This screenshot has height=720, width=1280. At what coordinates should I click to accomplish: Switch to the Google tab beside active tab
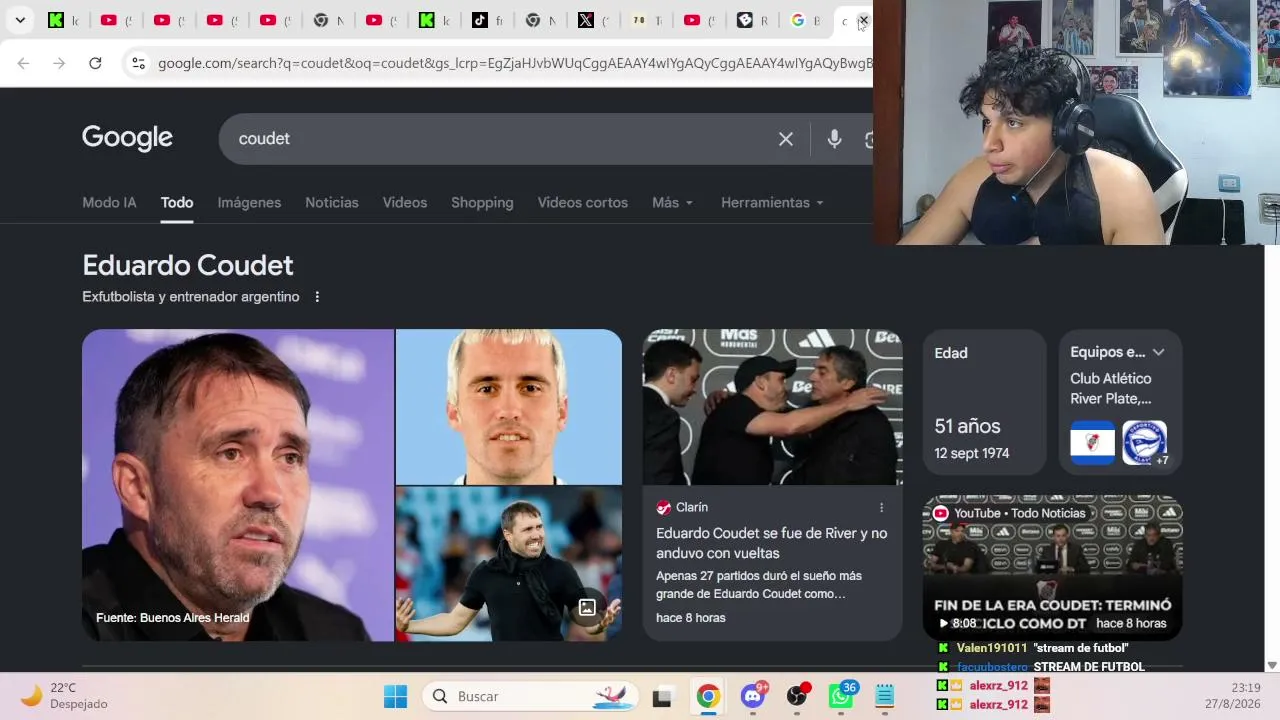pos(805,20)
